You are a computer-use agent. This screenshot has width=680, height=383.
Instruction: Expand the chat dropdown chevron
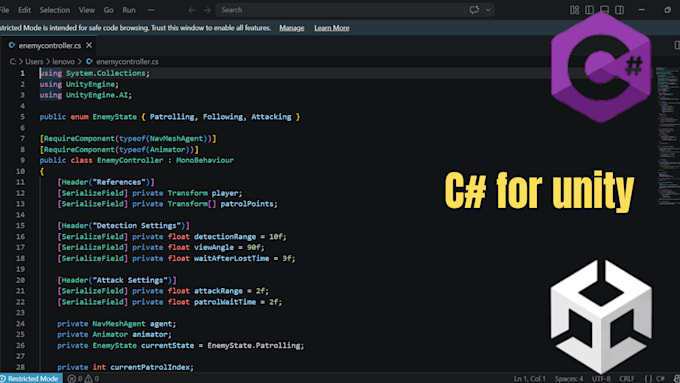(x=488, y=10)
